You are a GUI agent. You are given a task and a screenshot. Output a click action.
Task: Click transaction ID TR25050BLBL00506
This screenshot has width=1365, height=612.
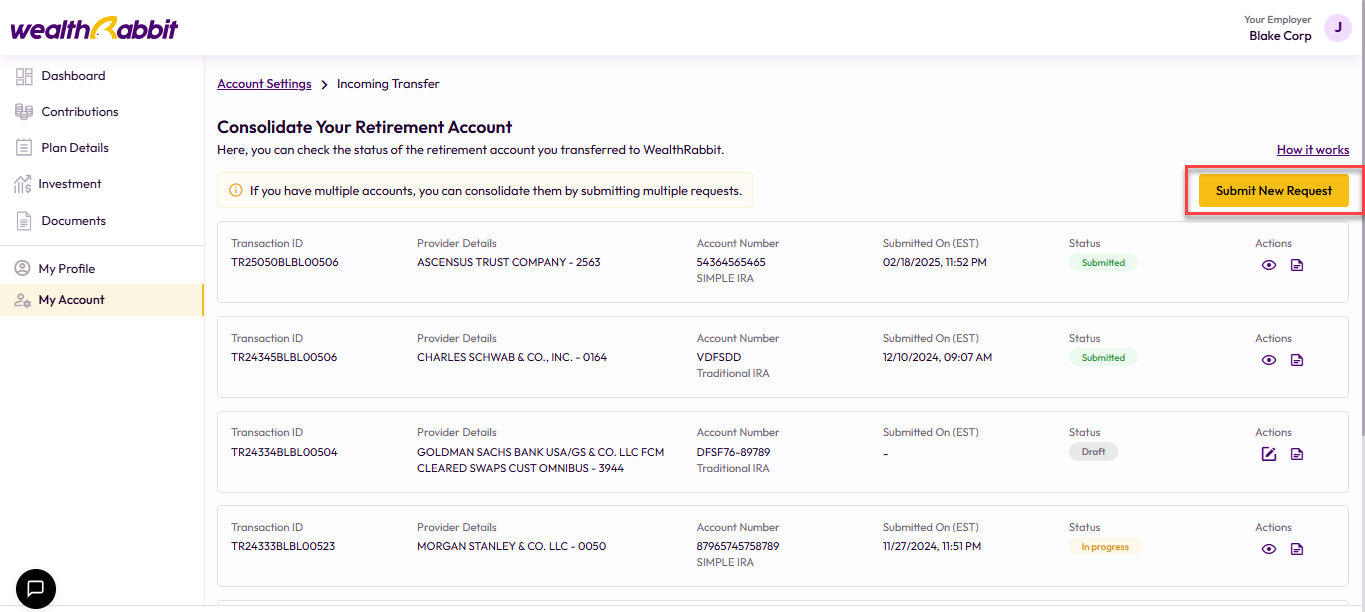284,263
